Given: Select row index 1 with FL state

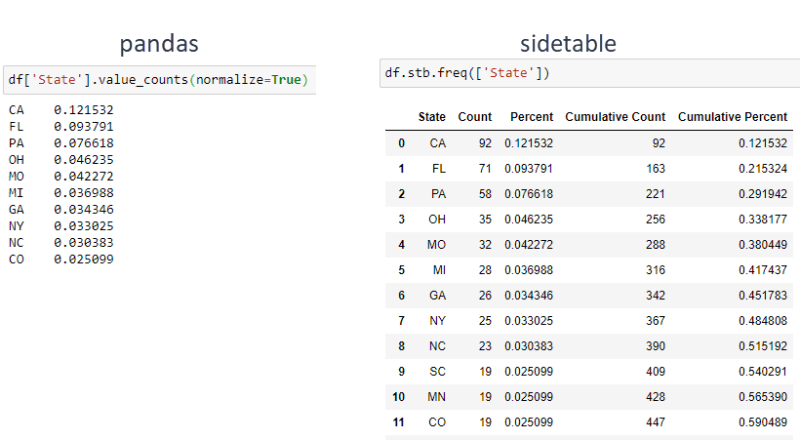Looking at the screenshot, I should point(589,168).
